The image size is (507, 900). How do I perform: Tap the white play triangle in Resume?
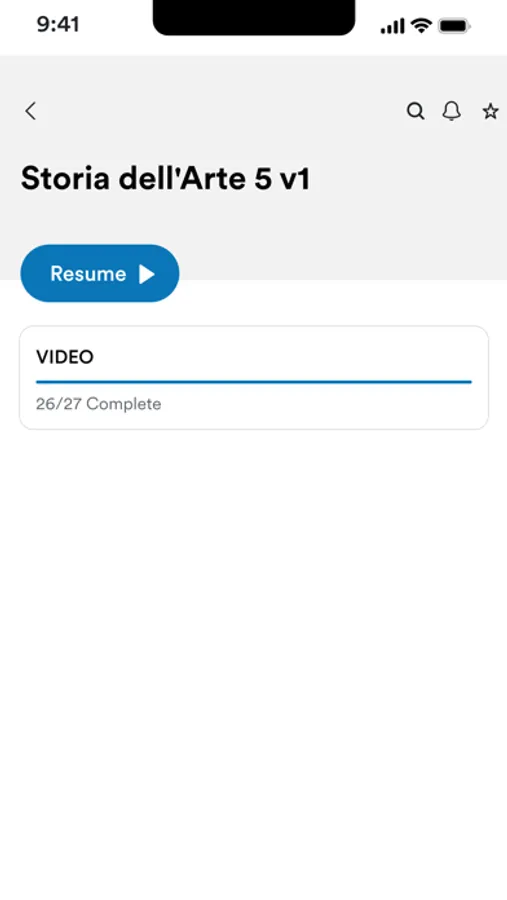point(147,274)
